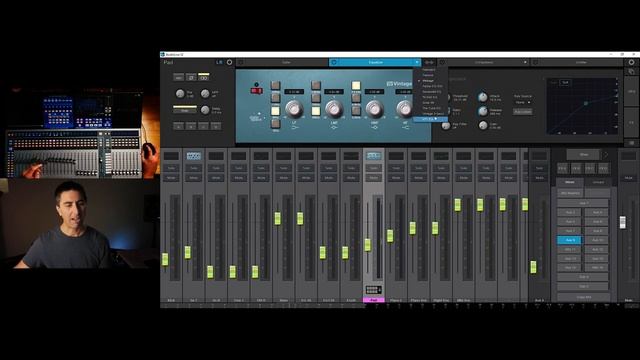Solo the Kick channel

click(171, 168)
